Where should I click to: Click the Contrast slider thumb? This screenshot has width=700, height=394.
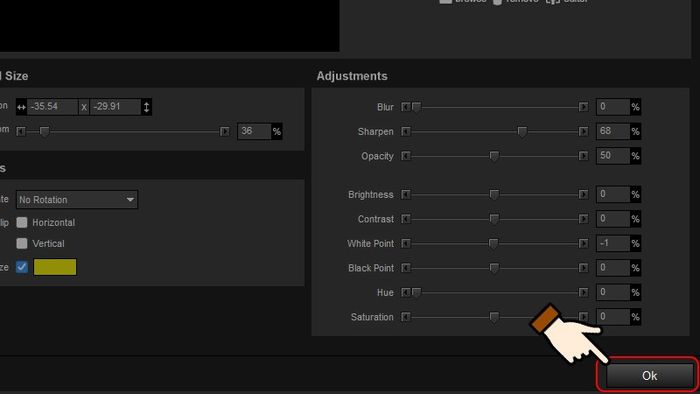coord(494,220)
